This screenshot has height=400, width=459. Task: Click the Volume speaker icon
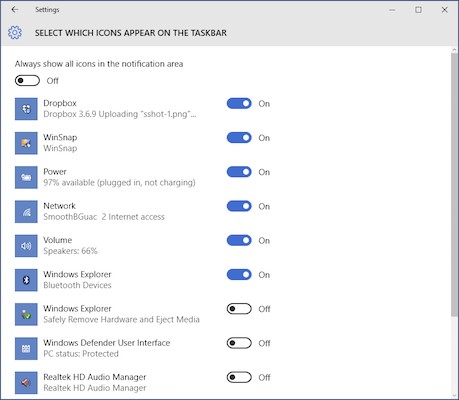26,246
